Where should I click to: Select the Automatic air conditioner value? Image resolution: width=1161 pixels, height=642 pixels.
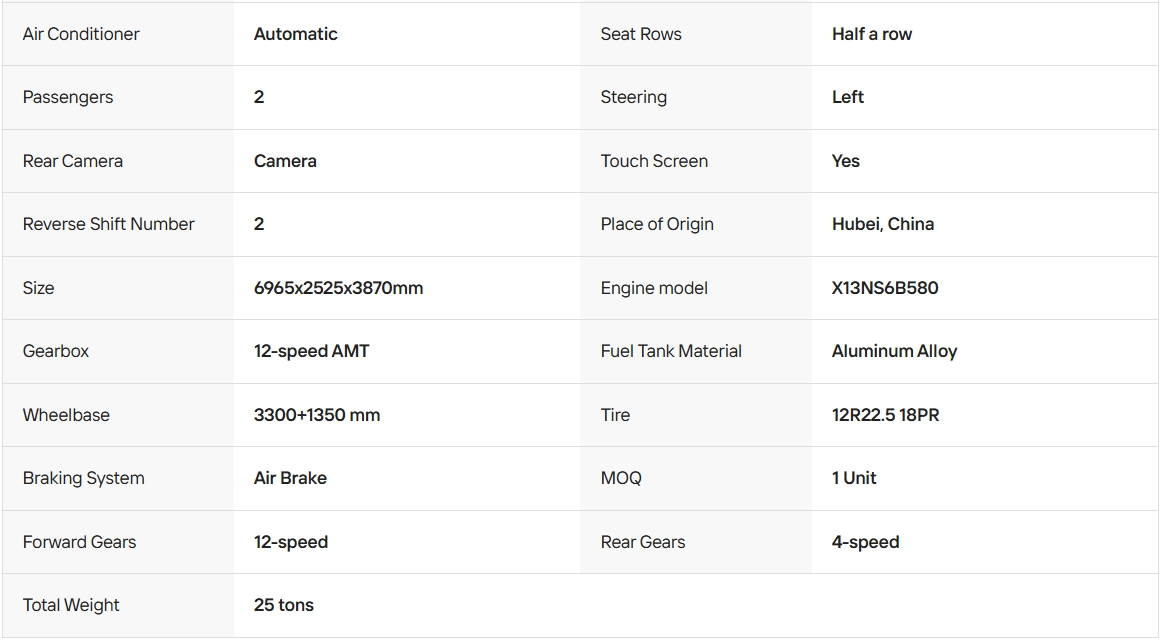pyautogui.click(x=295, y=34)
